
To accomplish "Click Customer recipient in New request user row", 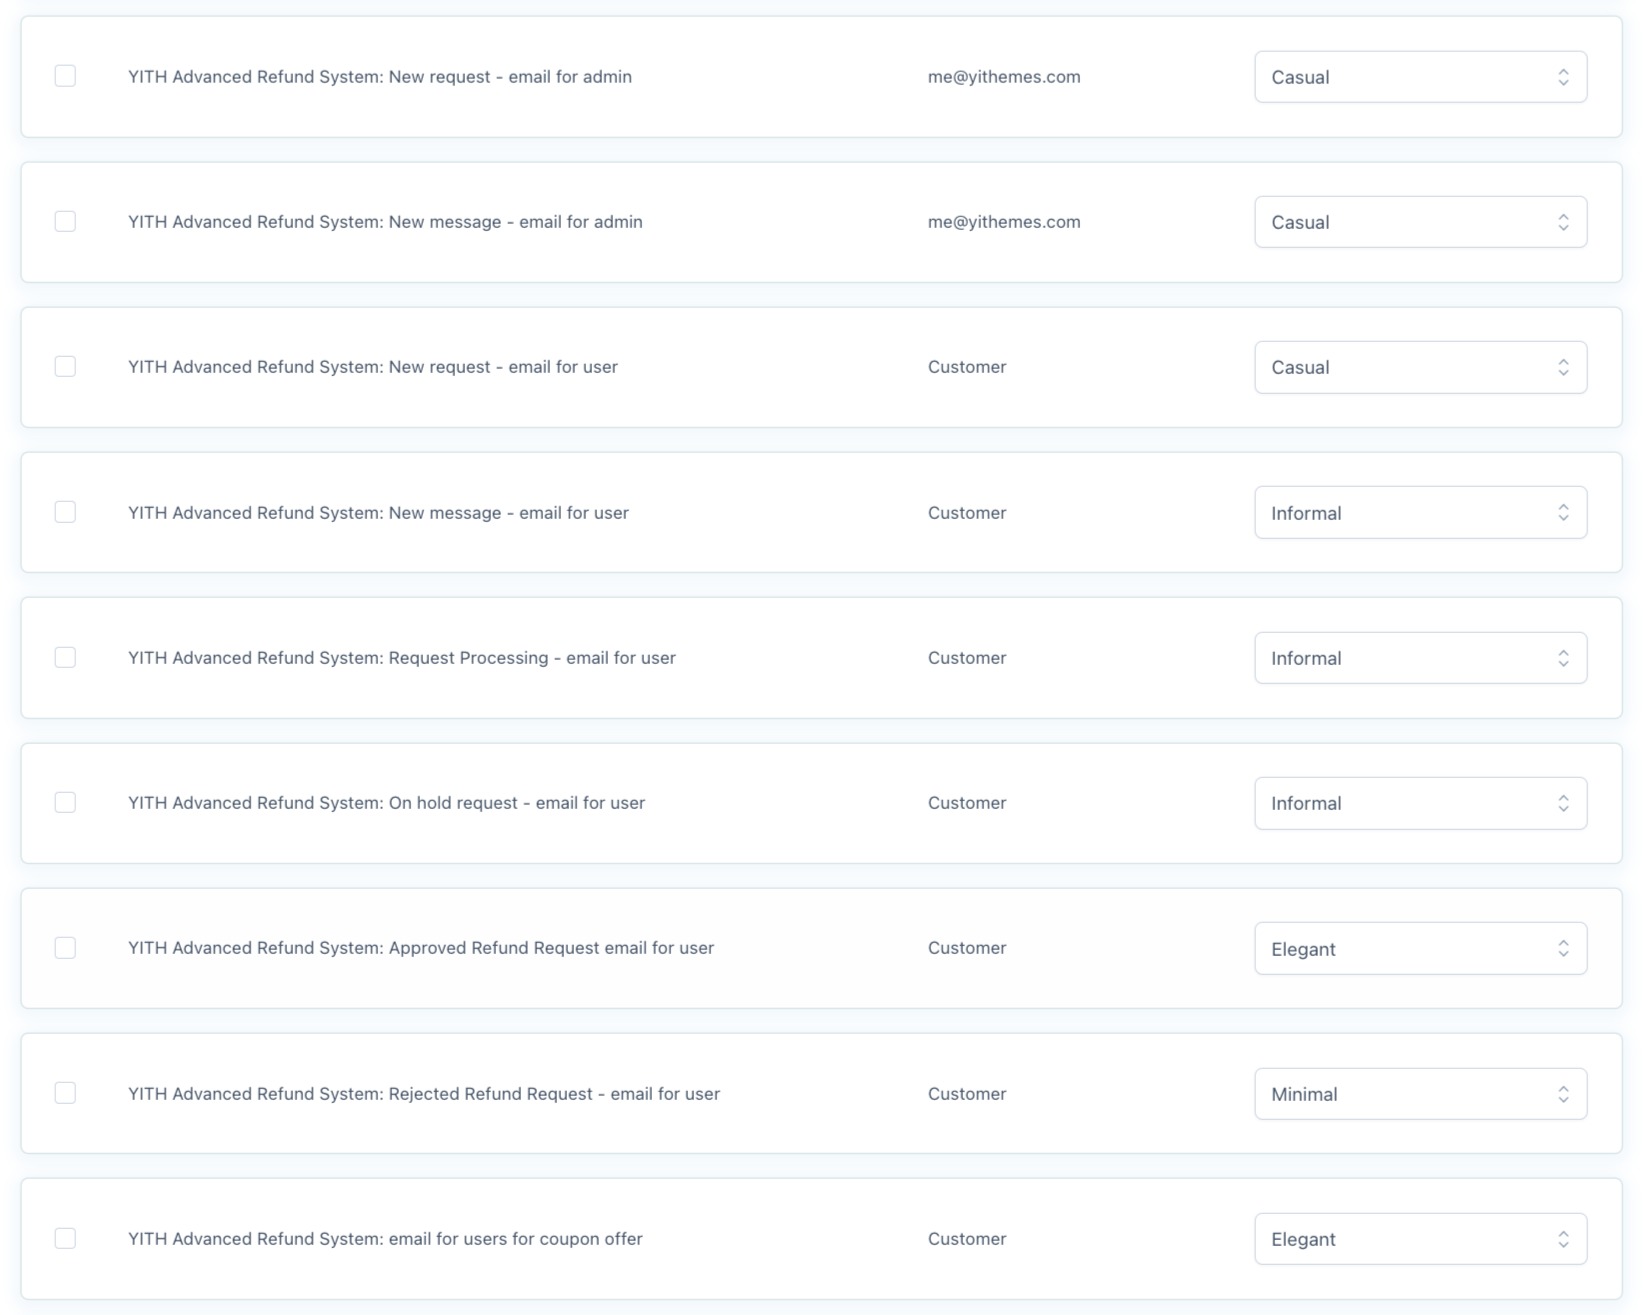I will (967, 367).
